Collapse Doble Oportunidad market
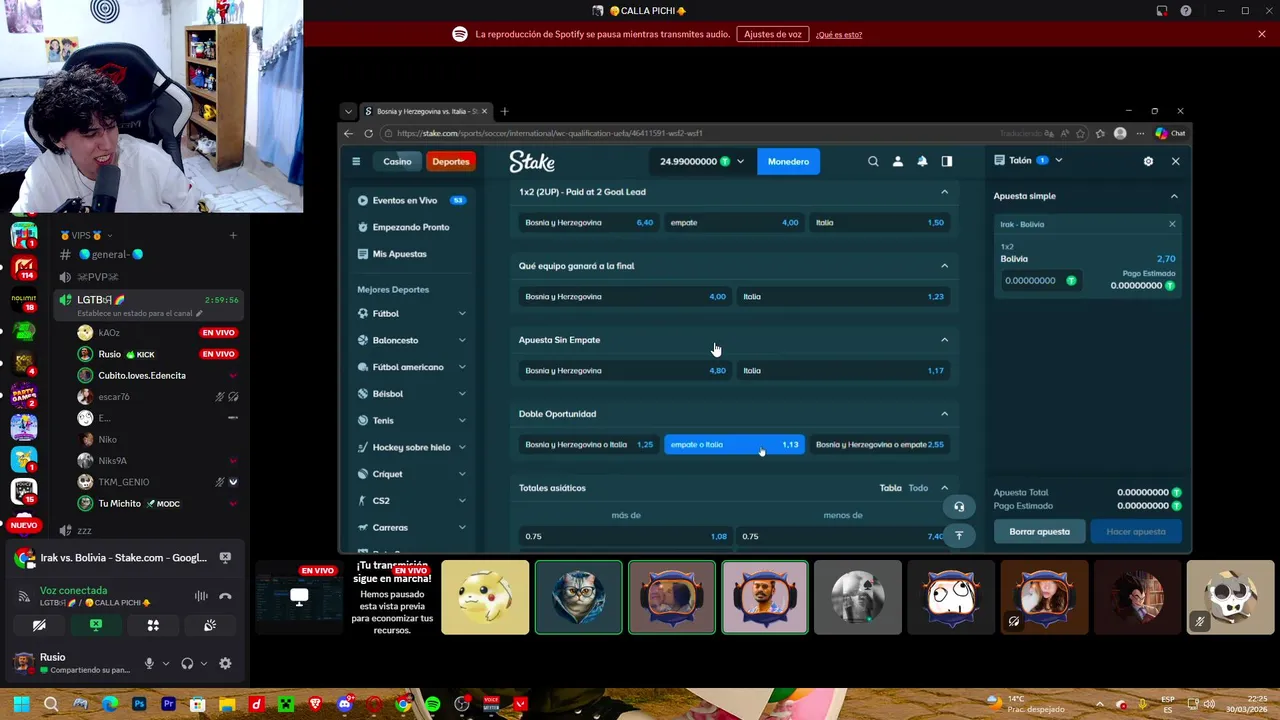The width and height of the screenshot is (1280, 720). [944, 414]
